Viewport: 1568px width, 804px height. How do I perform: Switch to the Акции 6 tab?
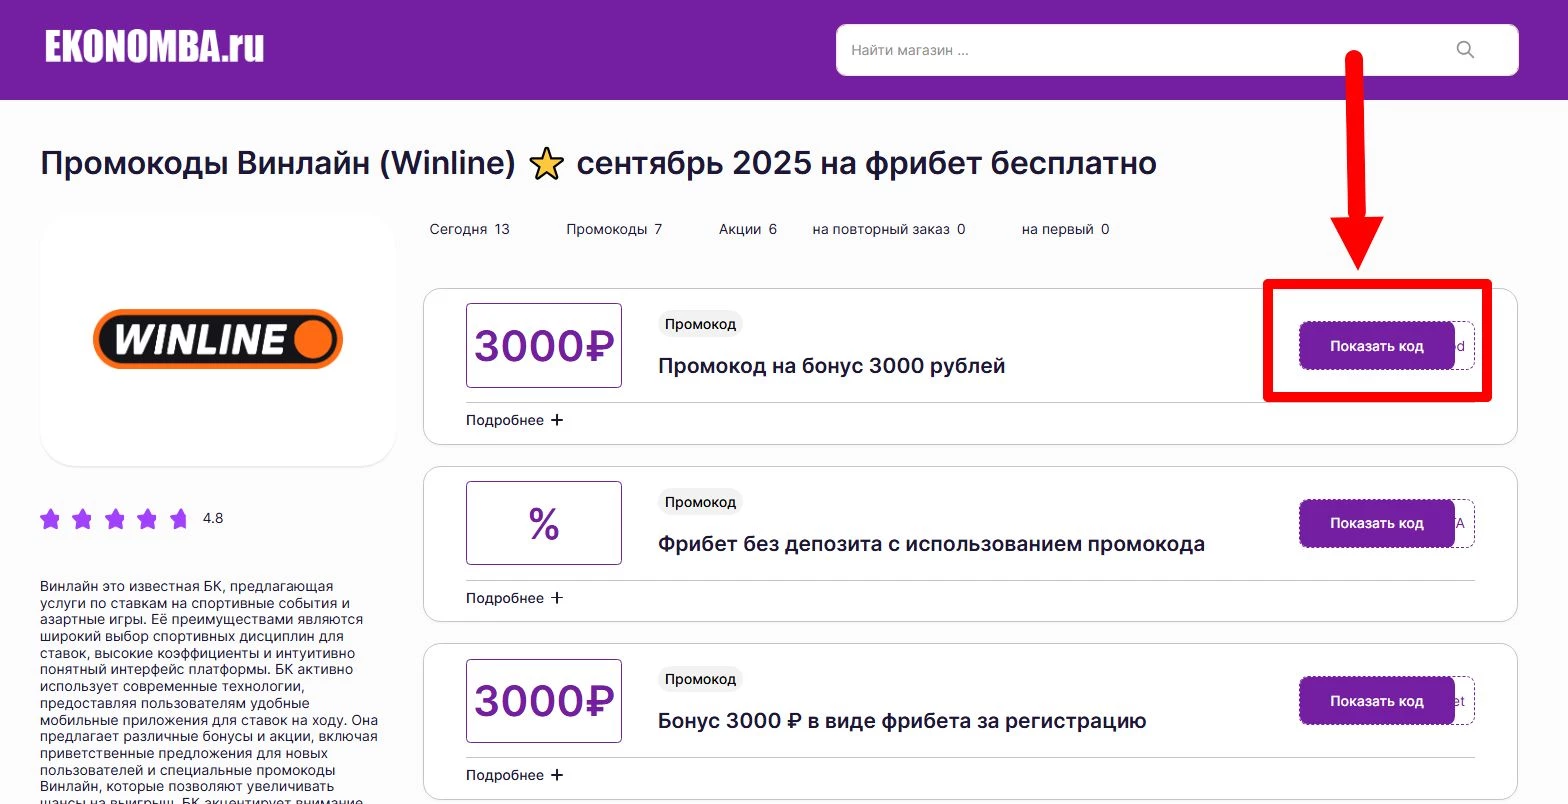(x=747, y=229)
